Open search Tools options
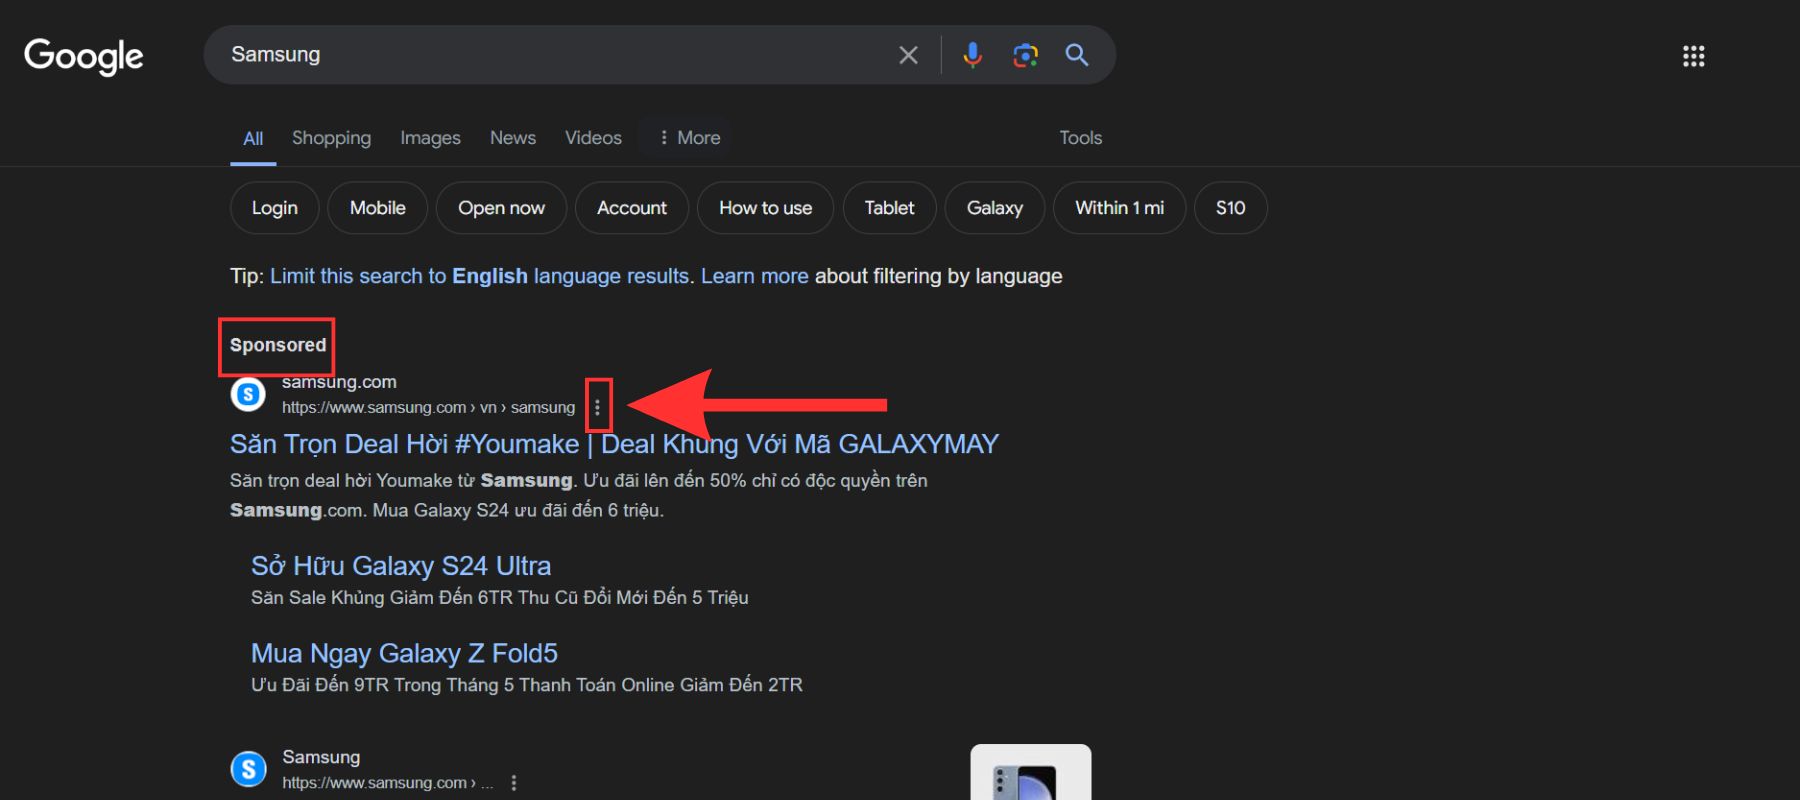The width and height of the screenshot is (1800, 800). coord(1081,138)
